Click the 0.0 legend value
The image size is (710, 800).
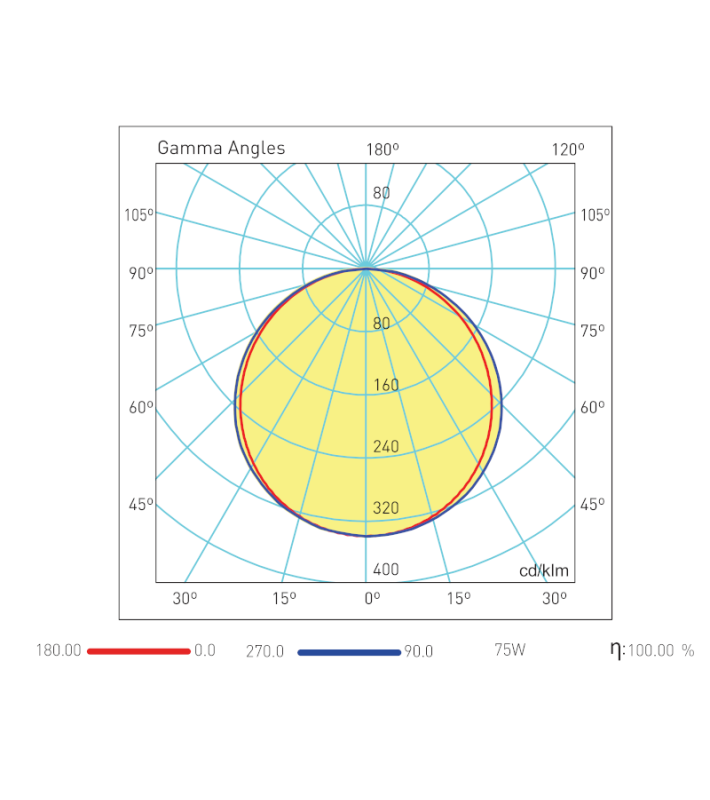point(205,651)
